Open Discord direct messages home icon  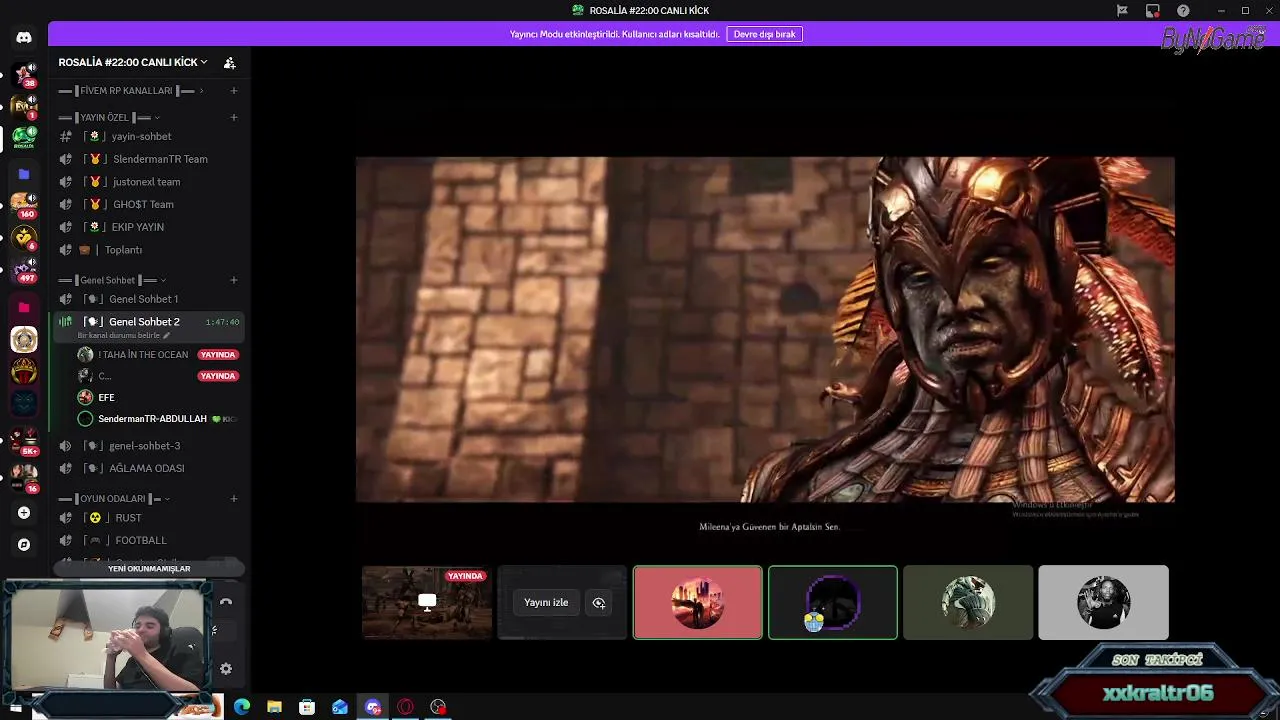[x=24, y=37]
